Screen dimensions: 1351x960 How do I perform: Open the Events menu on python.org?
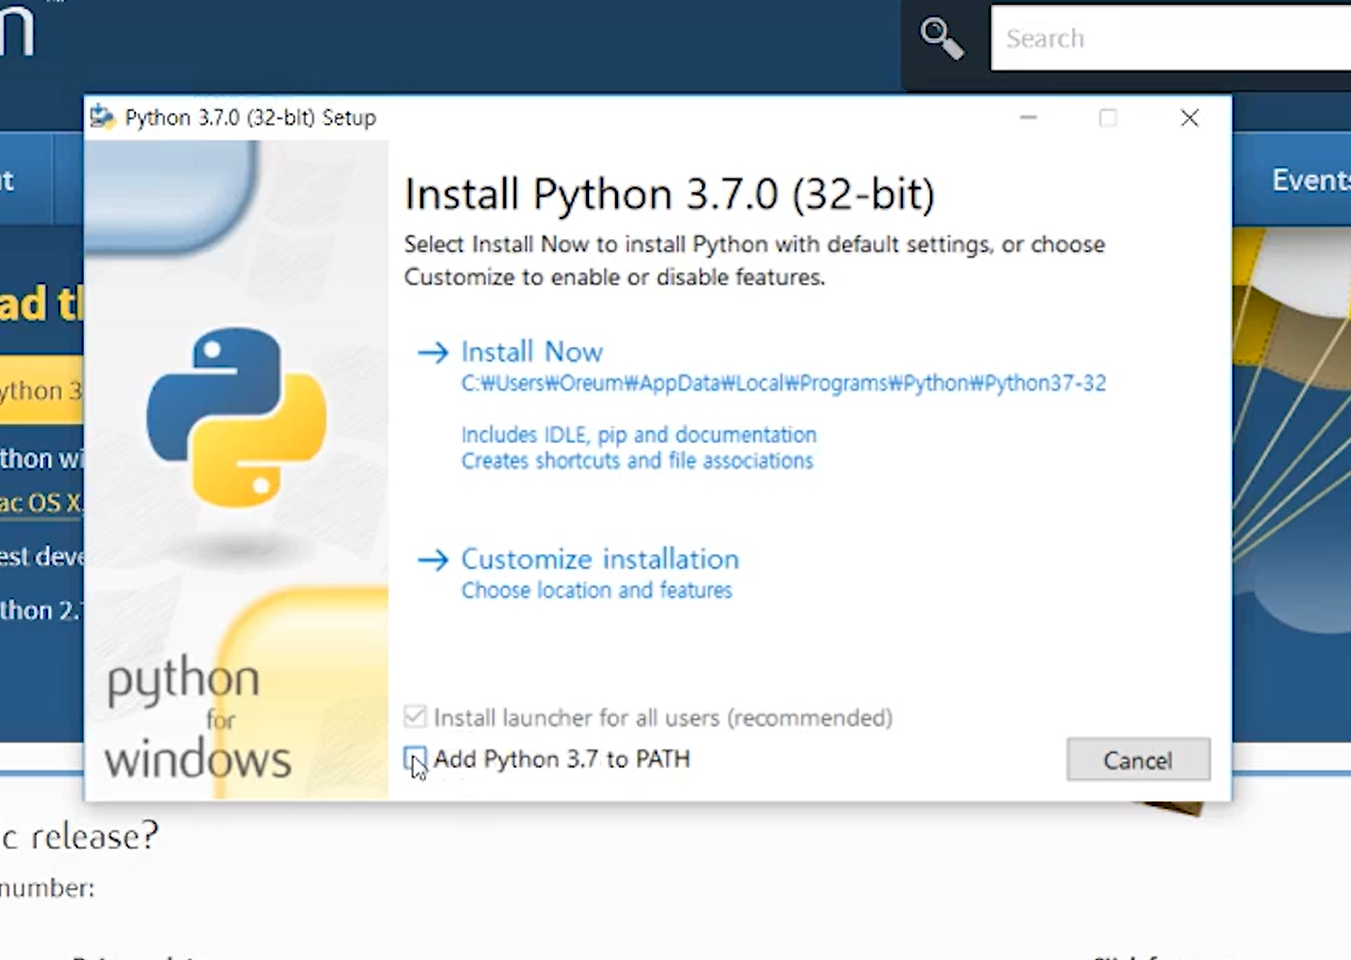[x=1311, y=180]
